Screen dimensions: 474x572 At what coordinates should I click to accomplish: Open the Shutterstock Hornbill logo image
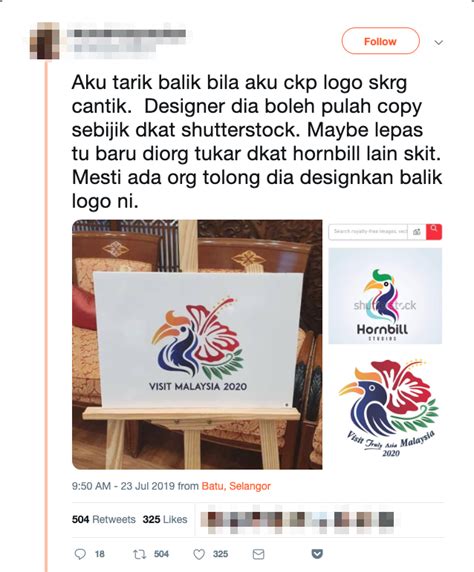pyautogui.click(x=385, y=296)
